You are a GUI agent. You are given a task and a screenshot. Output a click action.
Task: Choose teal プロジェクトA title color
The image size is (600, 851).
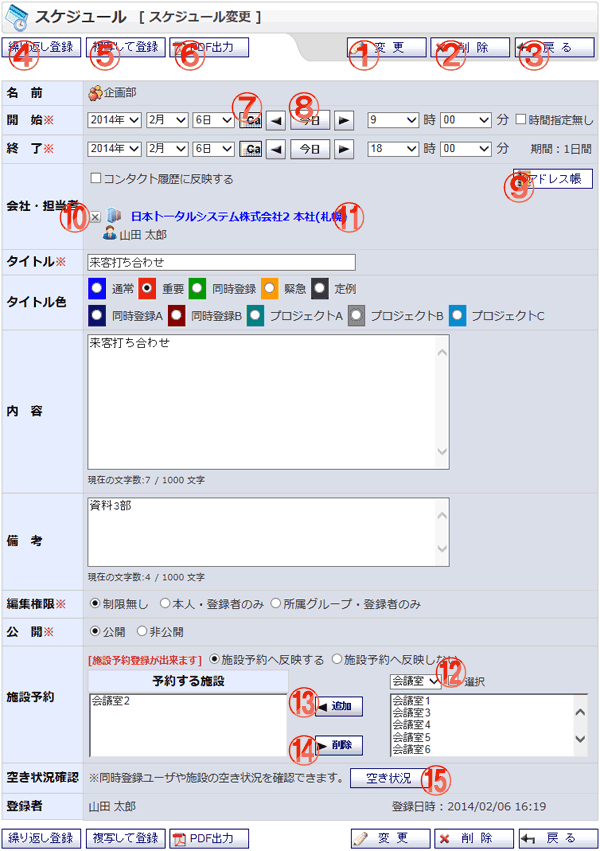[255, 315]
